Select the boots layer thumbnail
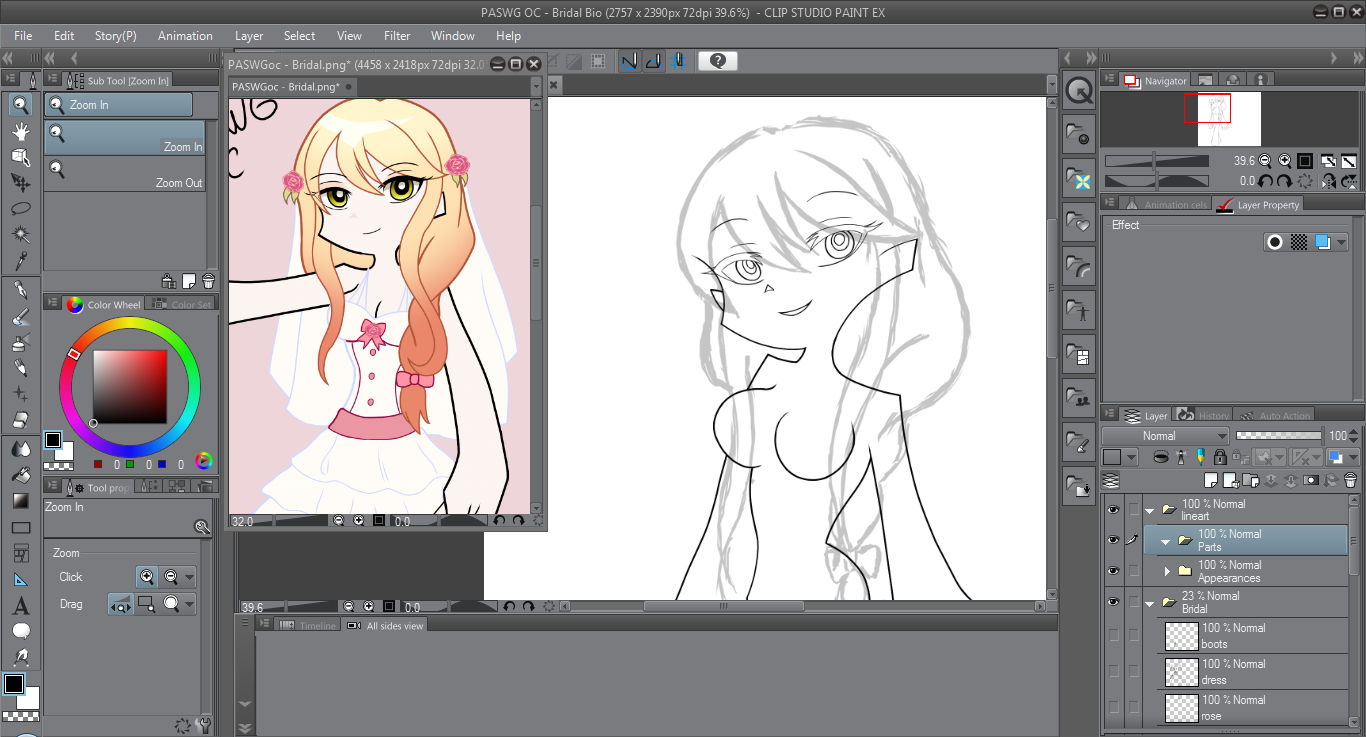Viewport: 1366px width, 737px height. tap(1182, 636)
